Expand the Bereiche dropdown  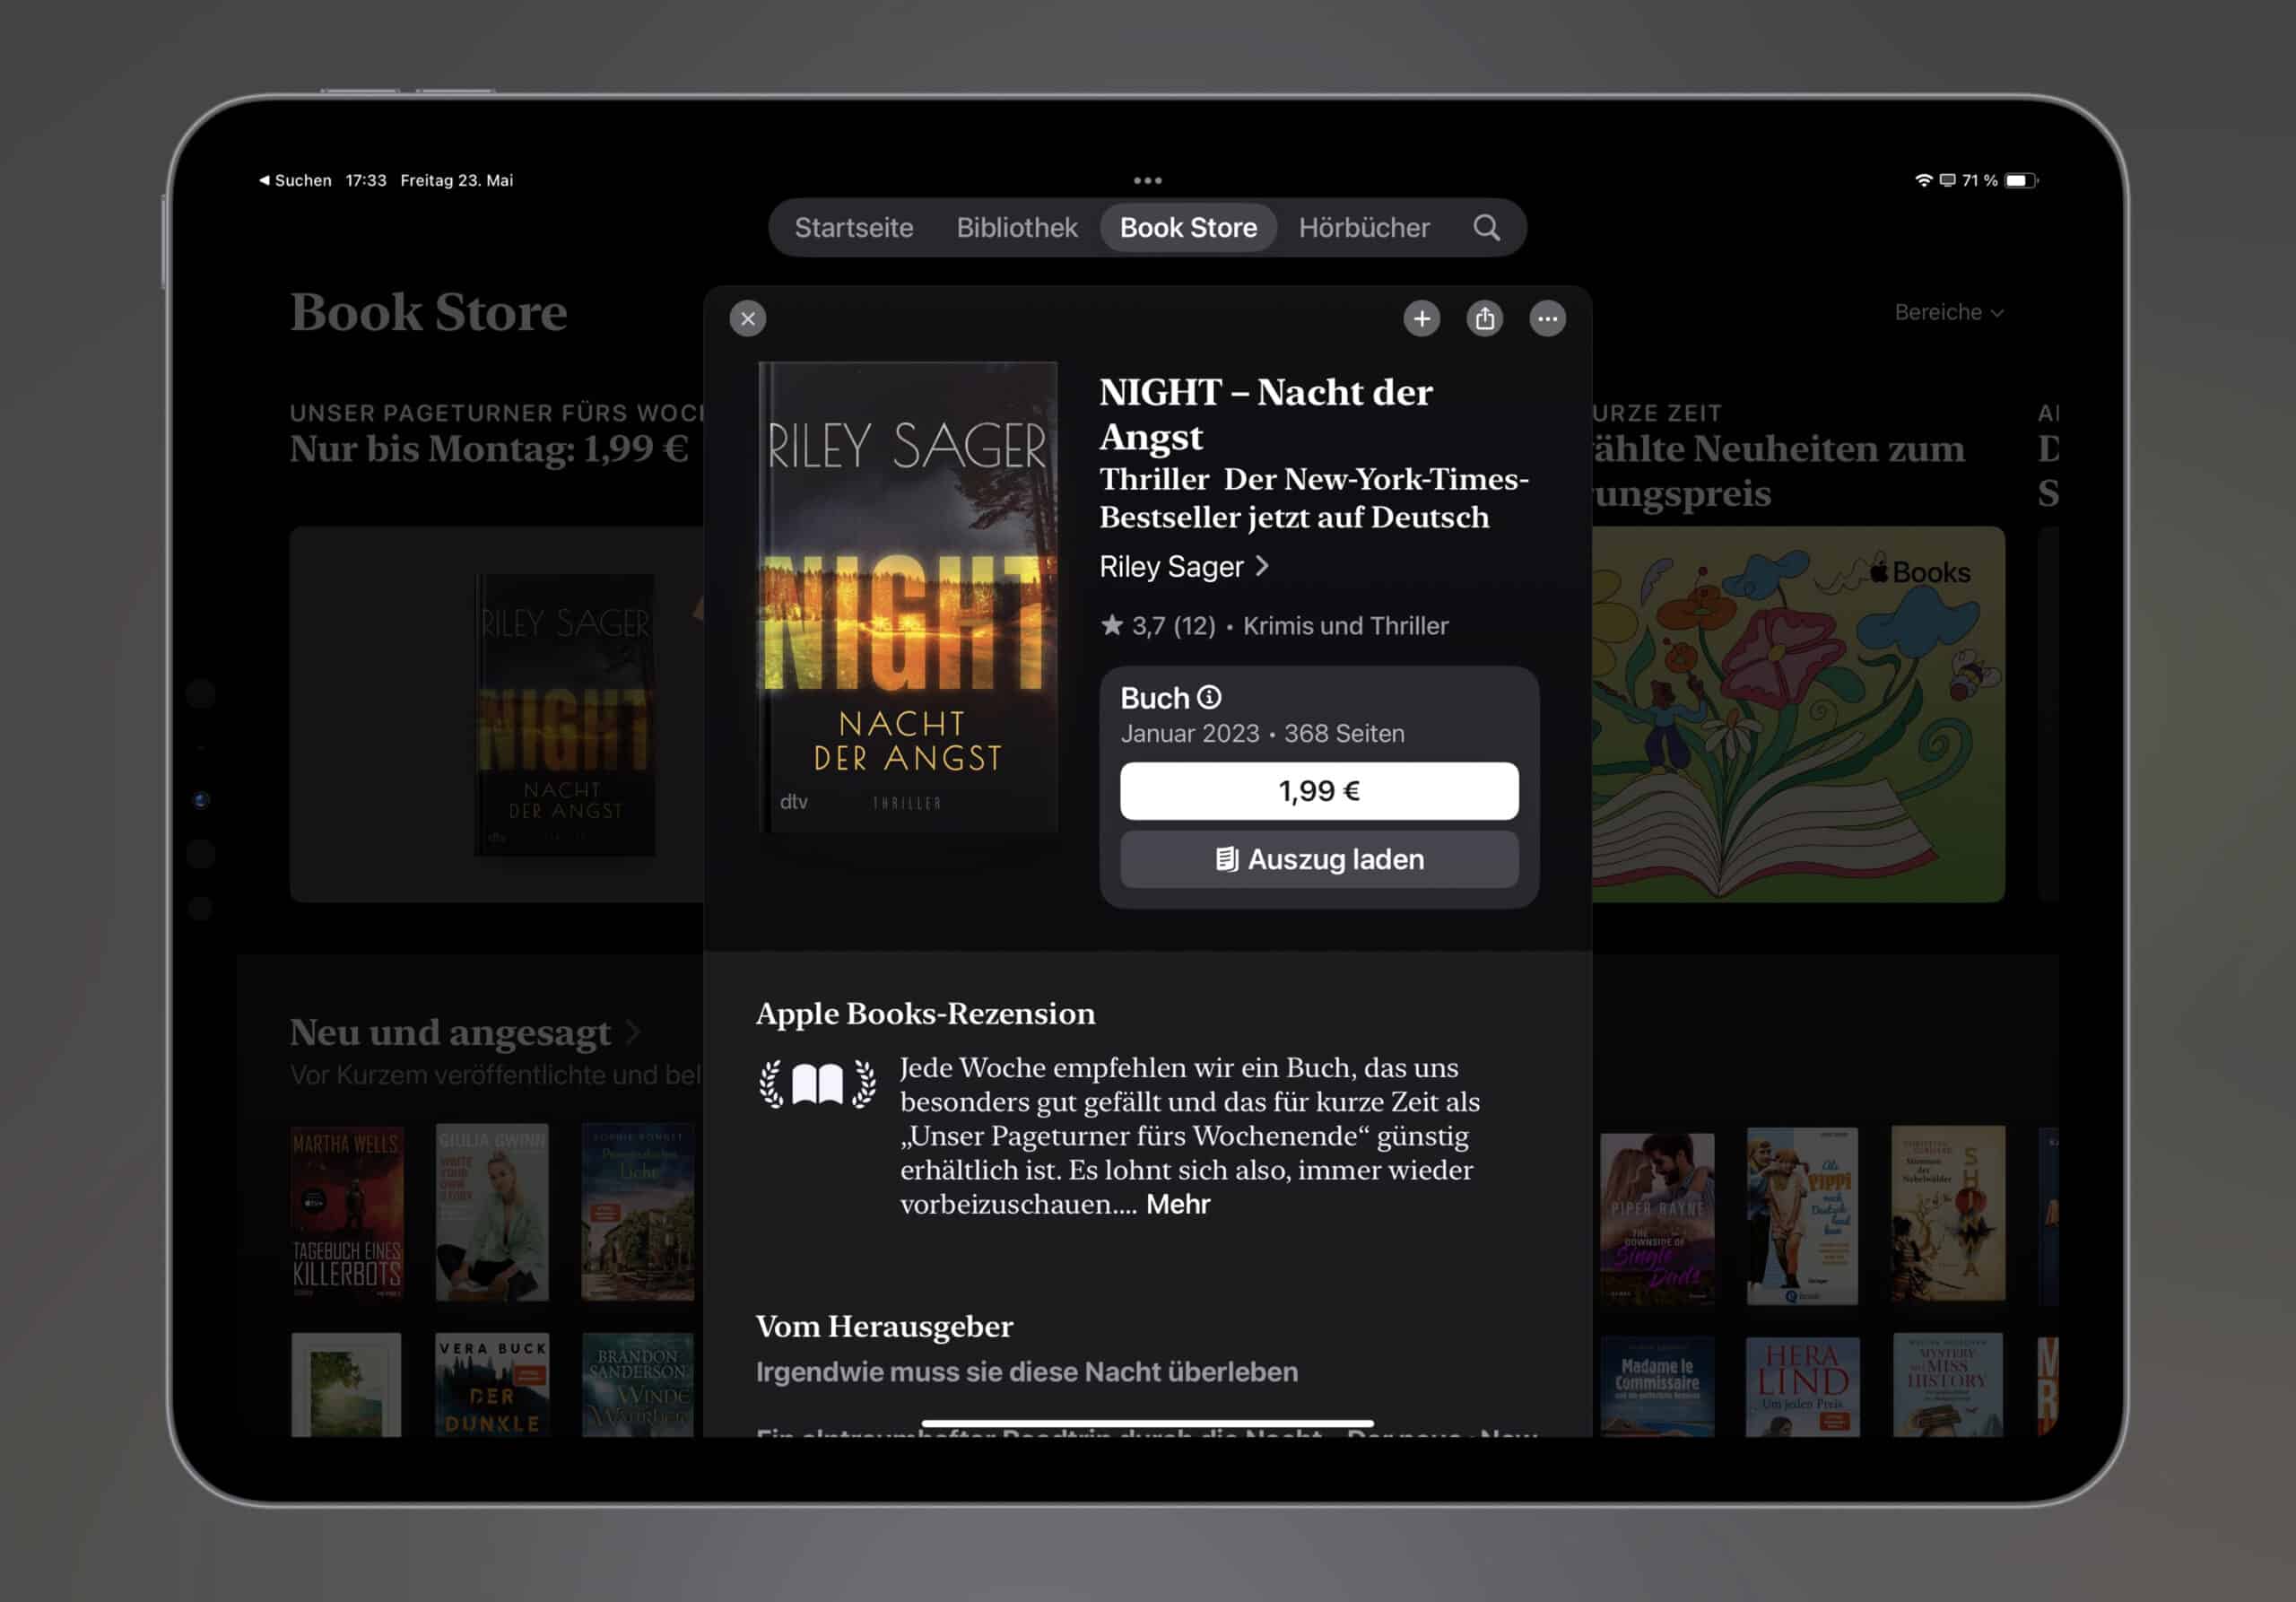[1948, 313]
